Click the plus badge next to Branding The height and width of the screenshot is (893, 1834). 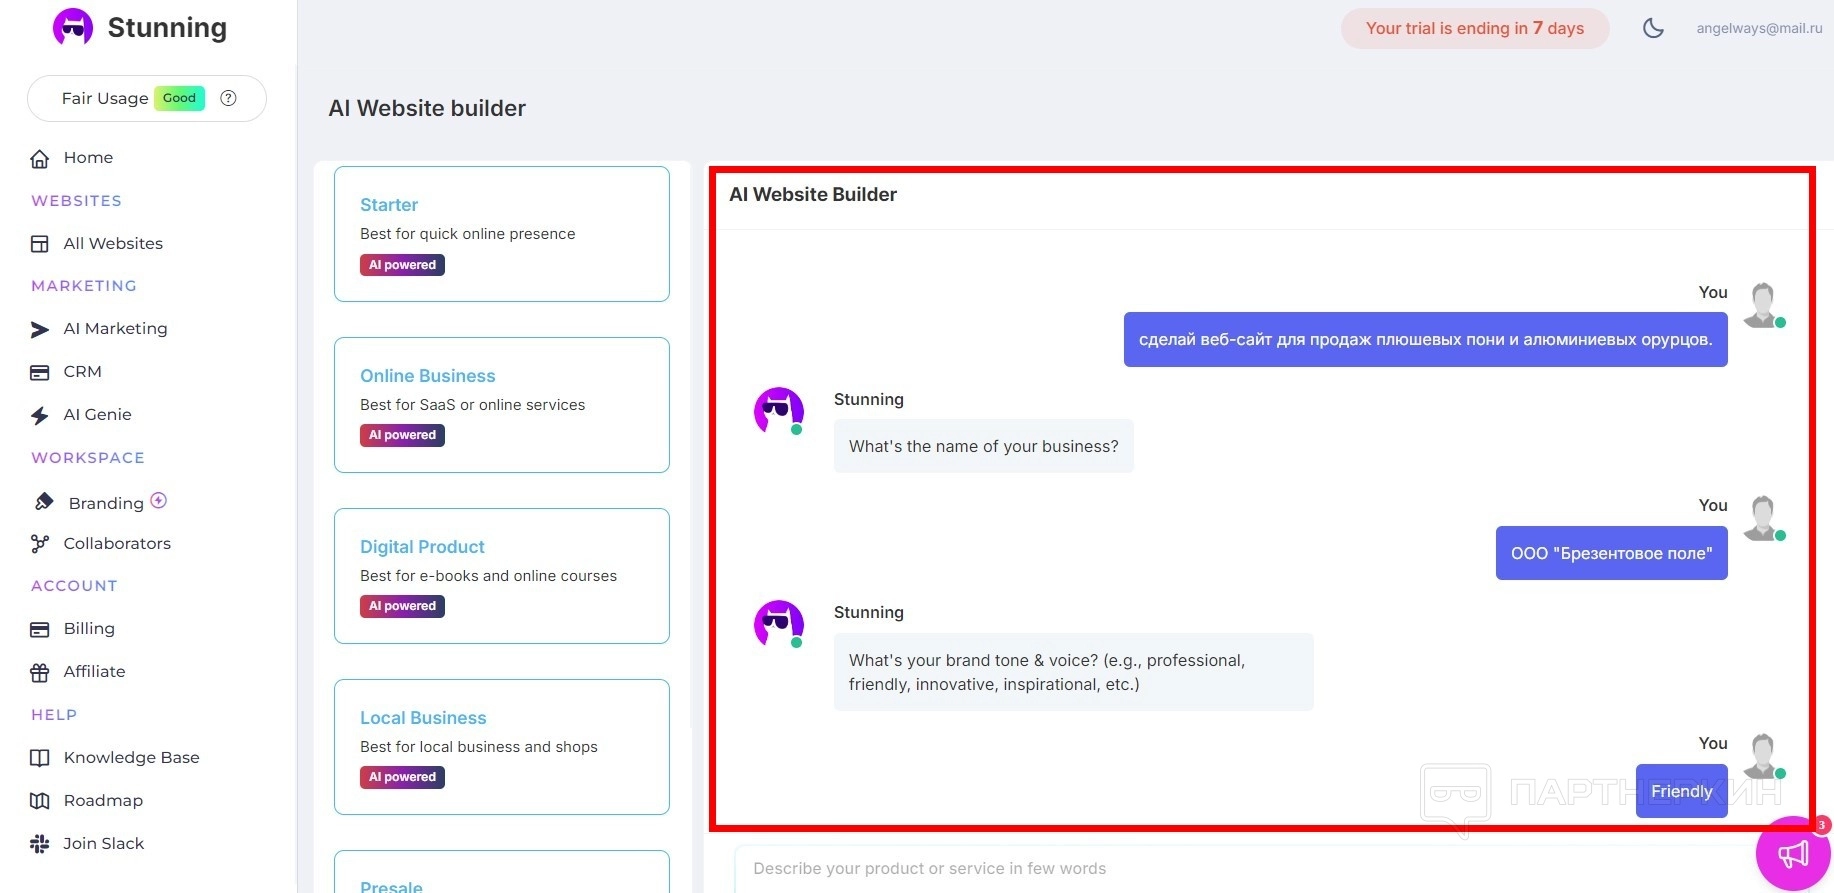158,500
